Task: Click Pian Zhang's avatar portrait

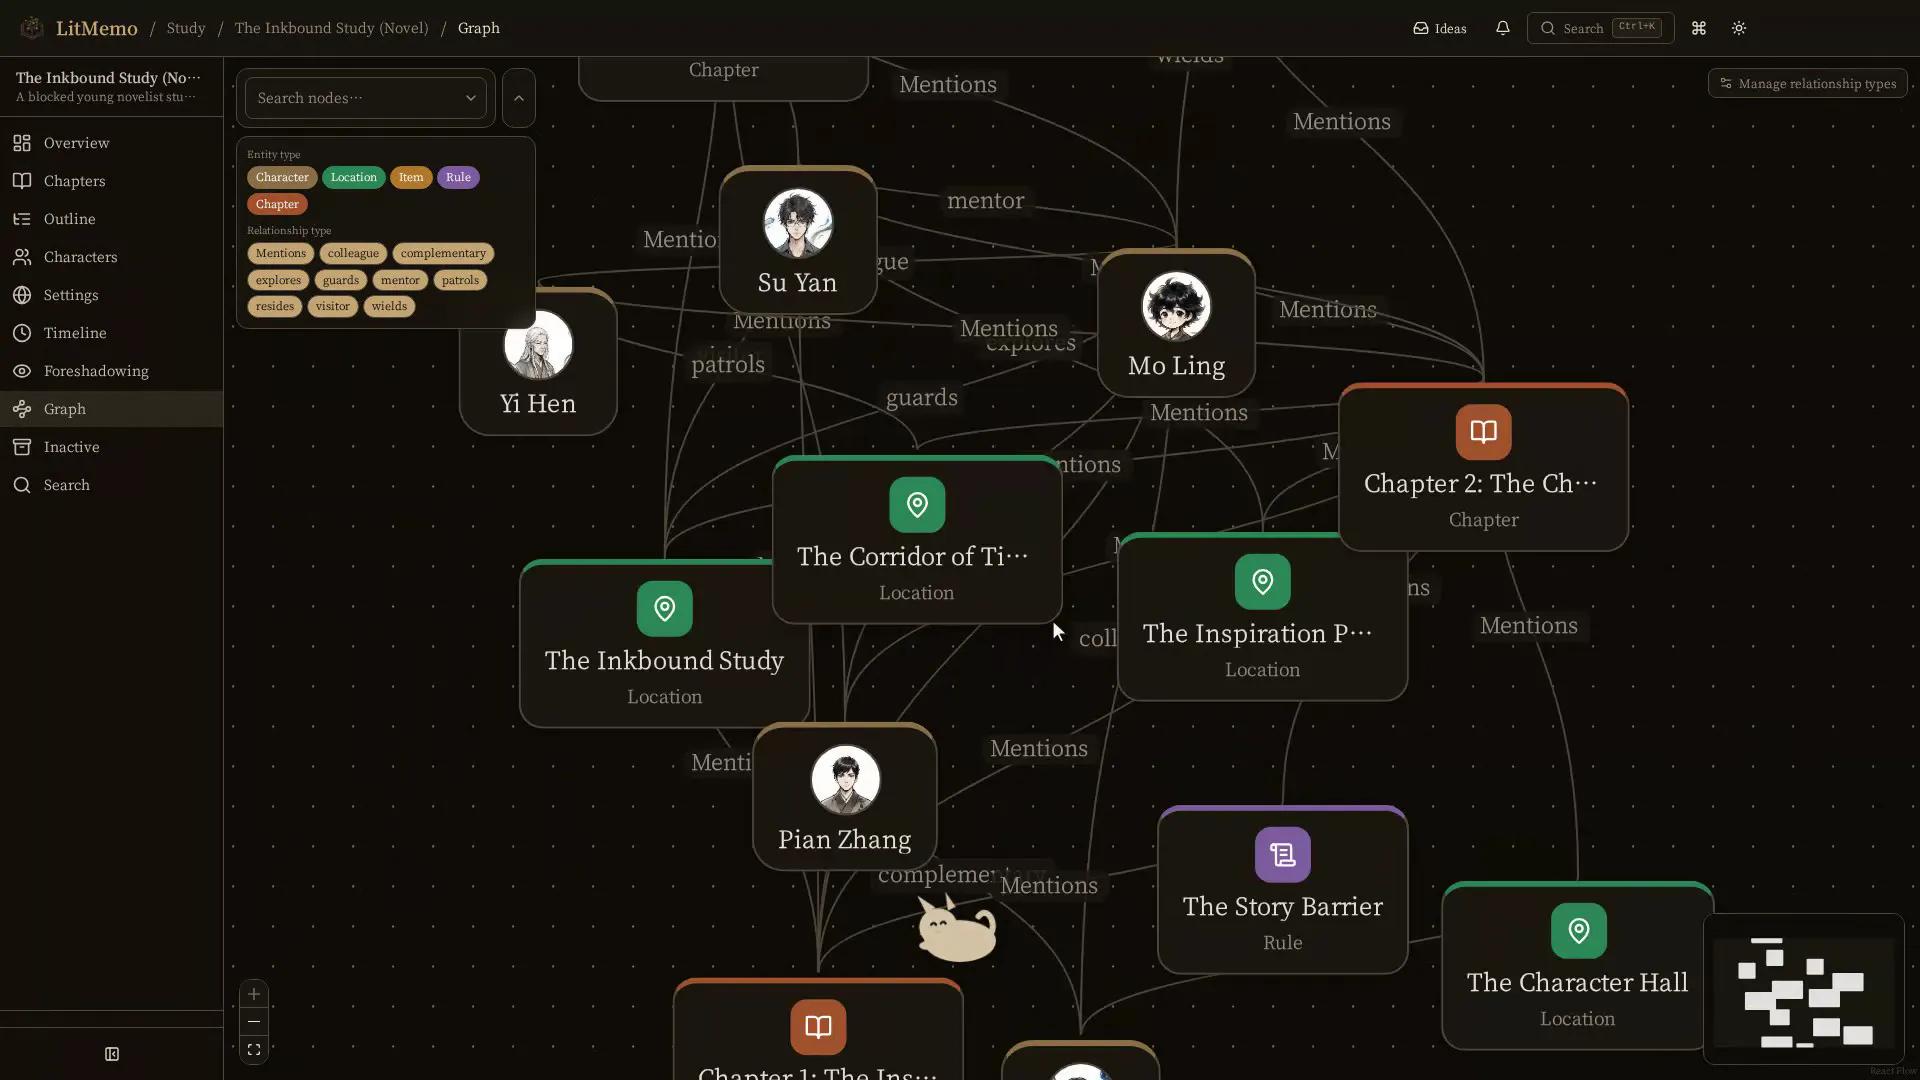Action: pyautogui.click(x=845, y=779)
